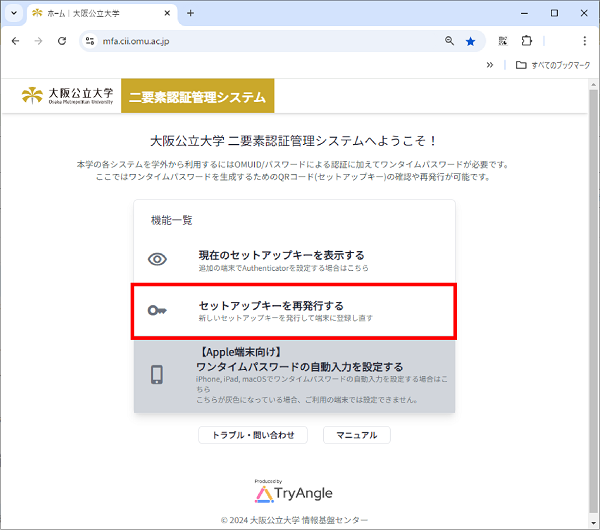Click the マニュアル button
This screenshot has height=530, width=600.
click(x=356, y=435)
